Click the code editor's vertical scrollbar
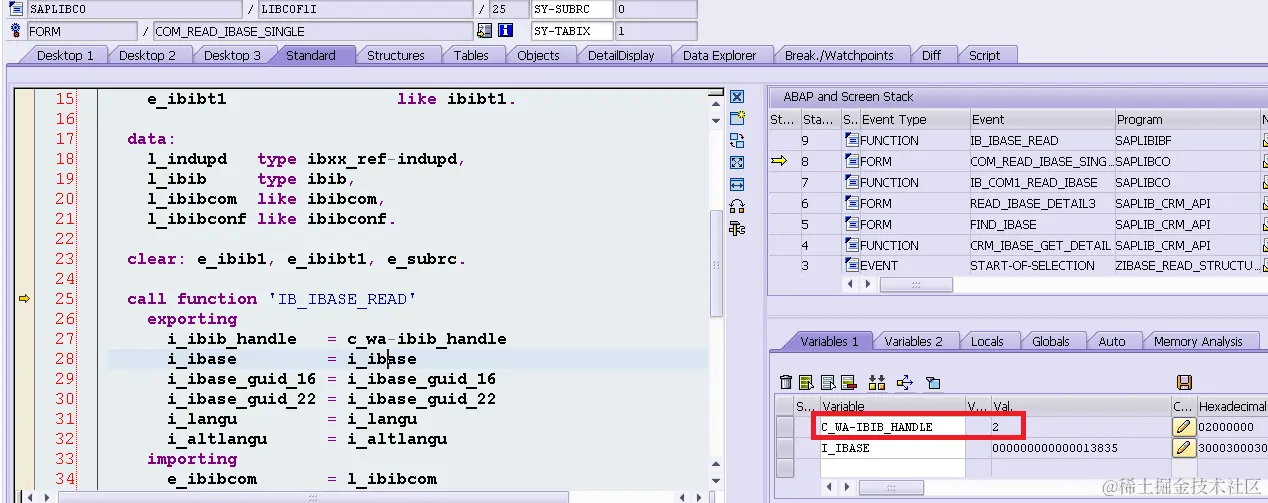1268x503 pixels. 716,265
